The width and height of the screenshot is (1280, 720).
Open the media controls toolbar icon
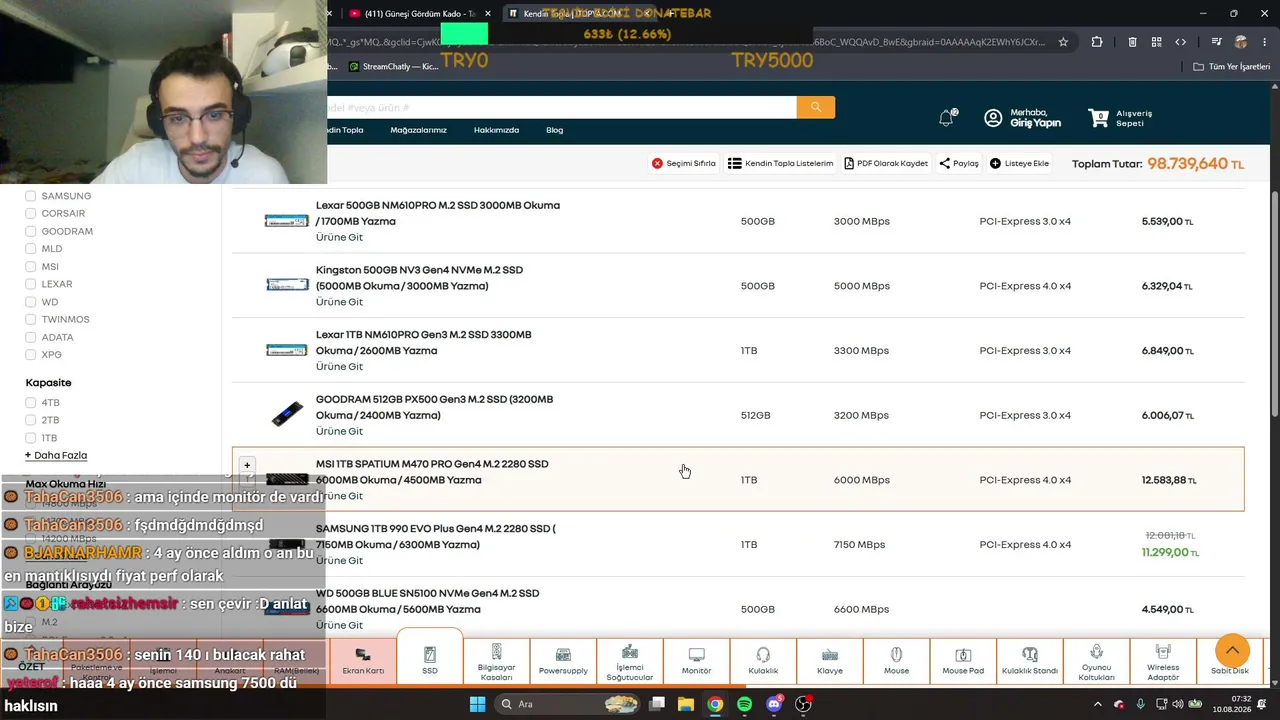(1216, 42)
